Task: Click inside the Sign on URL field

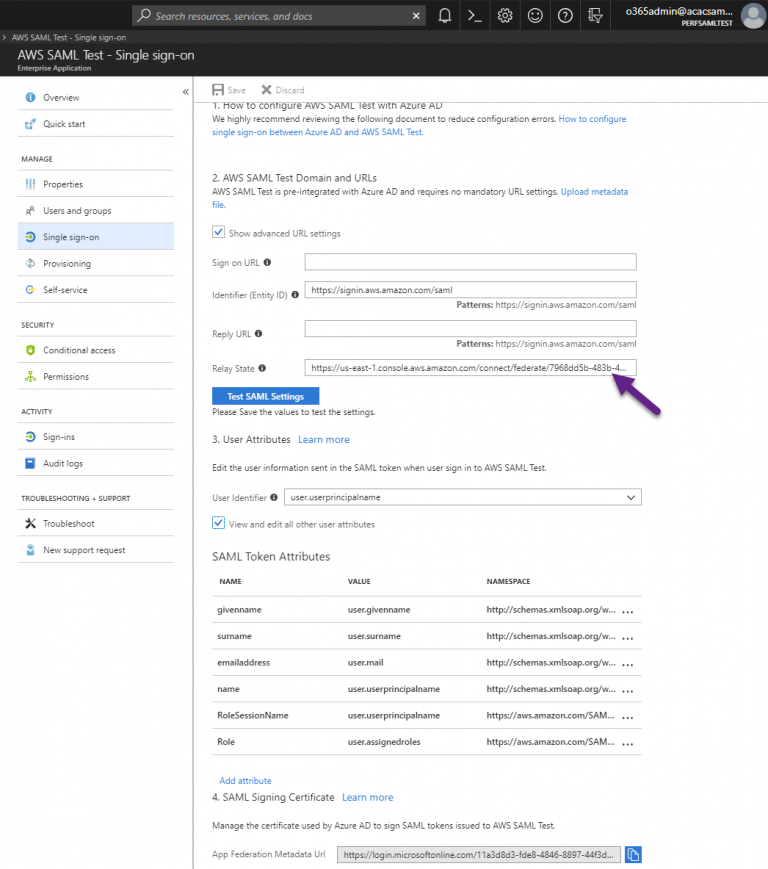Action: pyautogui.click(x=470, y=261)
